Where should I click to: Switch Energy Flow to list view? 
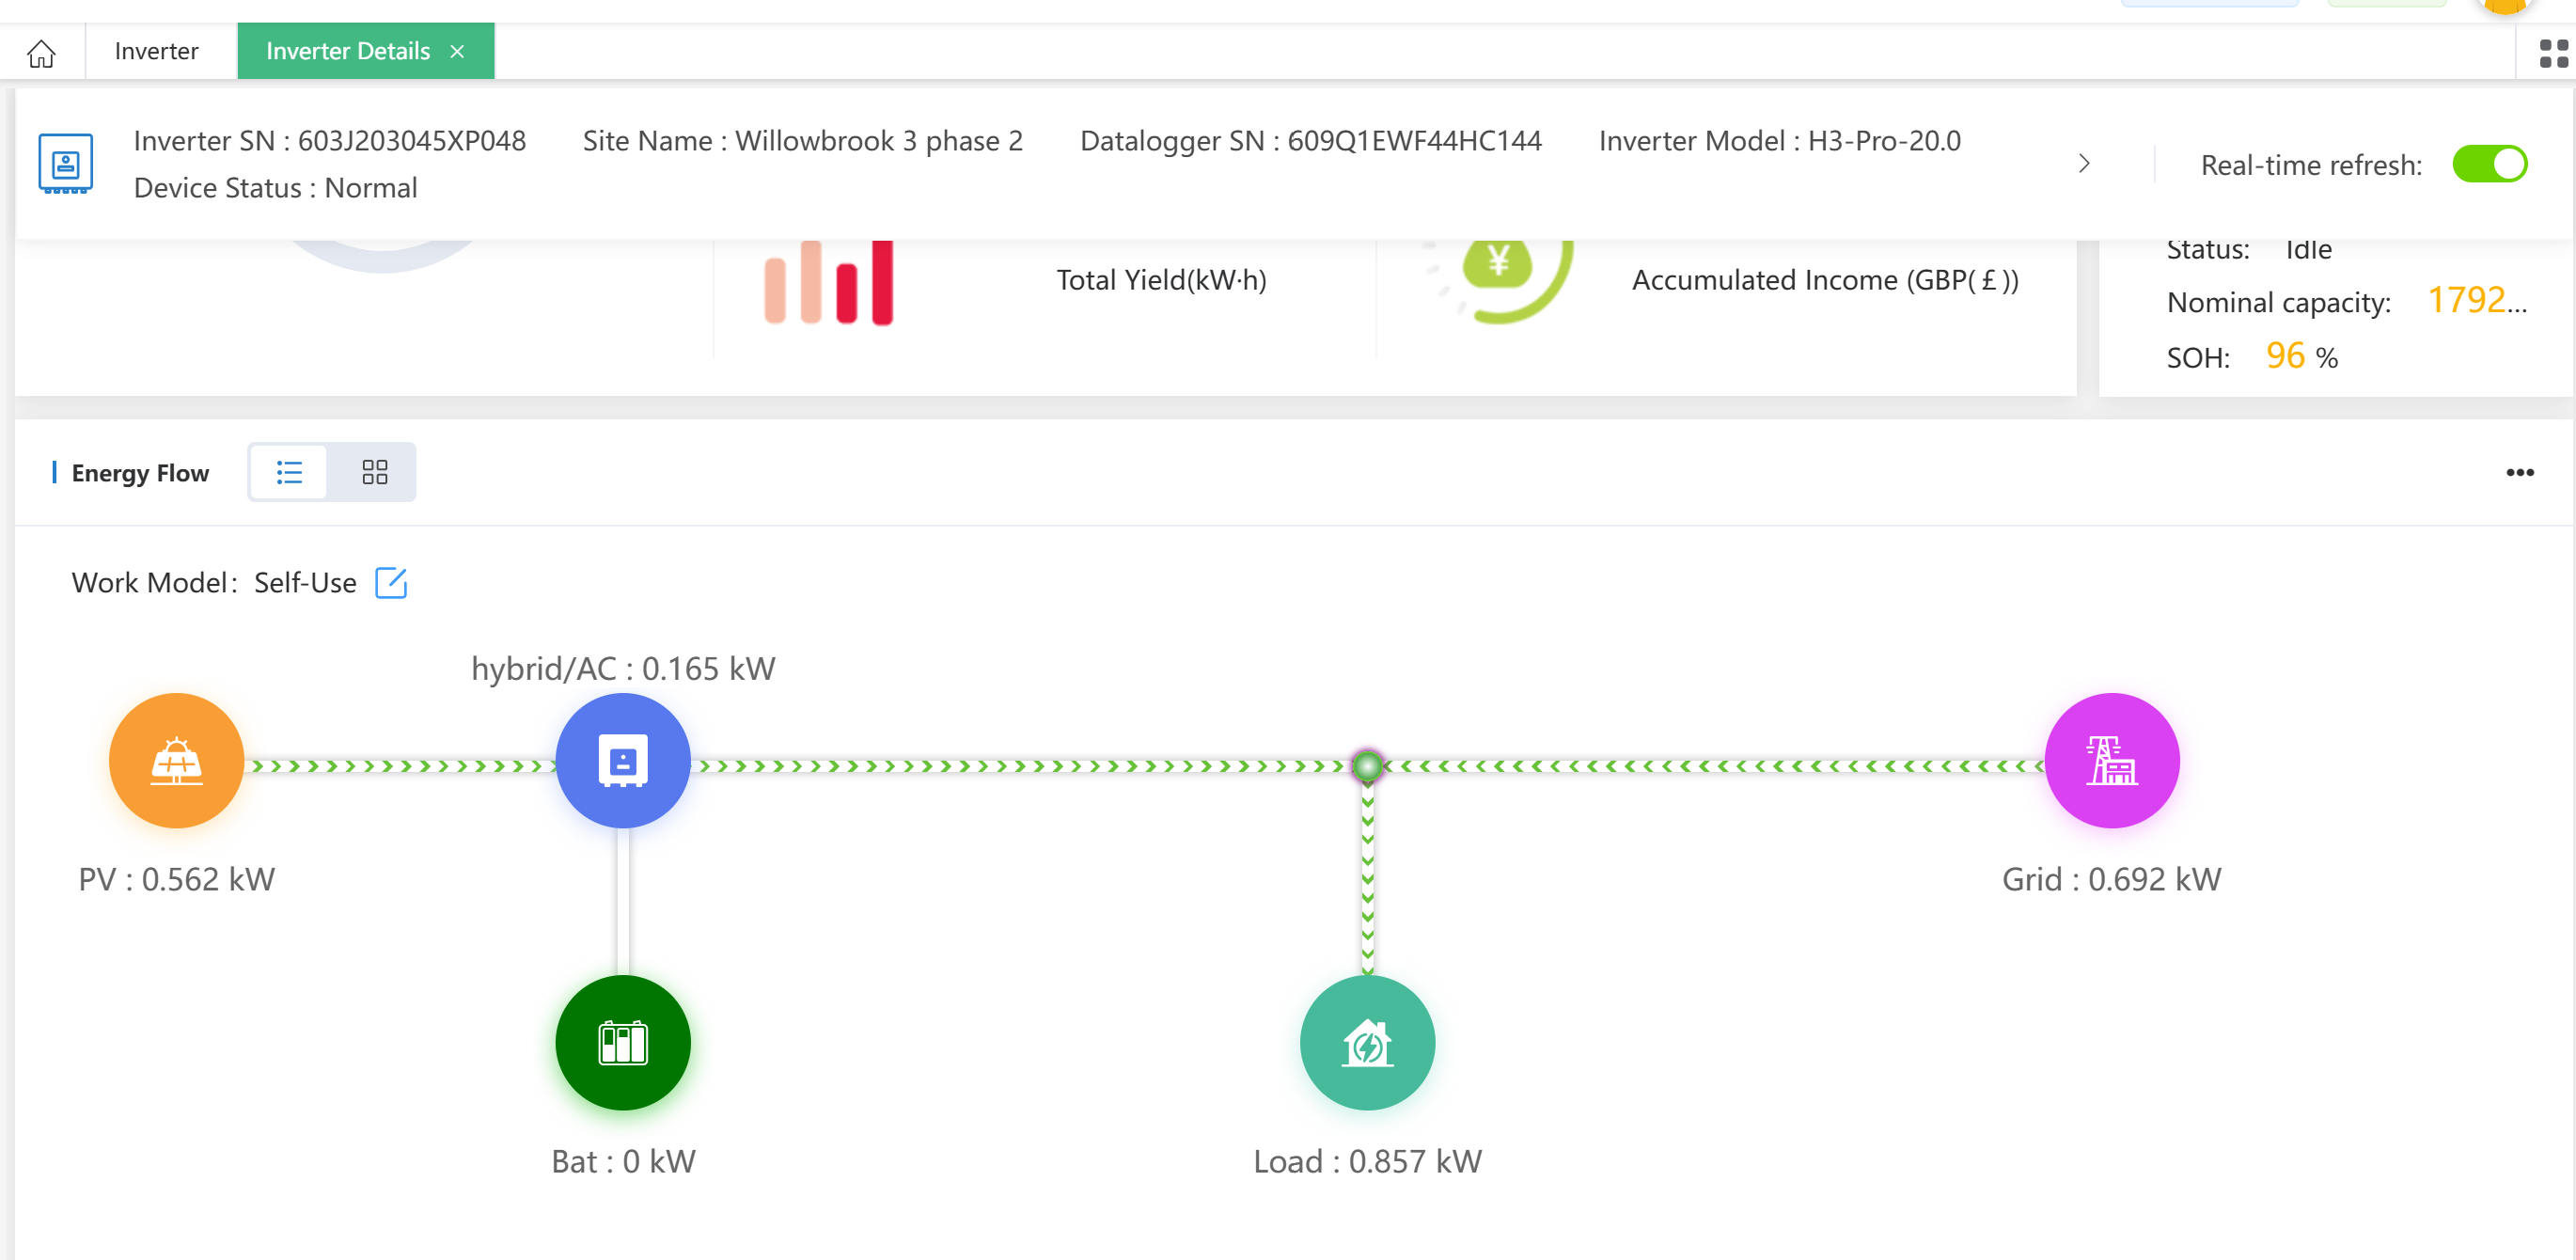[x=289, y=472]
